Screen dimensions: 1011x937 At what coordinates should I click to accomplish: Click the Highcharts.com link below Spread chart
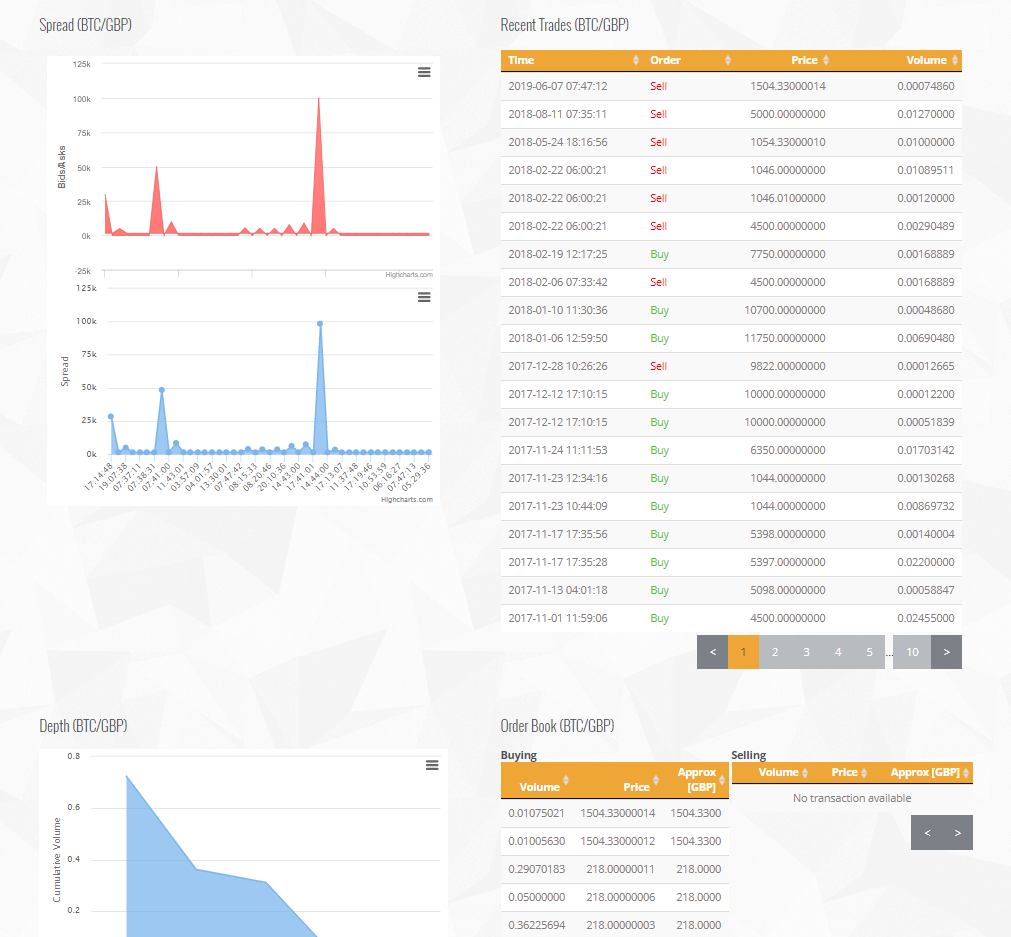406,499
